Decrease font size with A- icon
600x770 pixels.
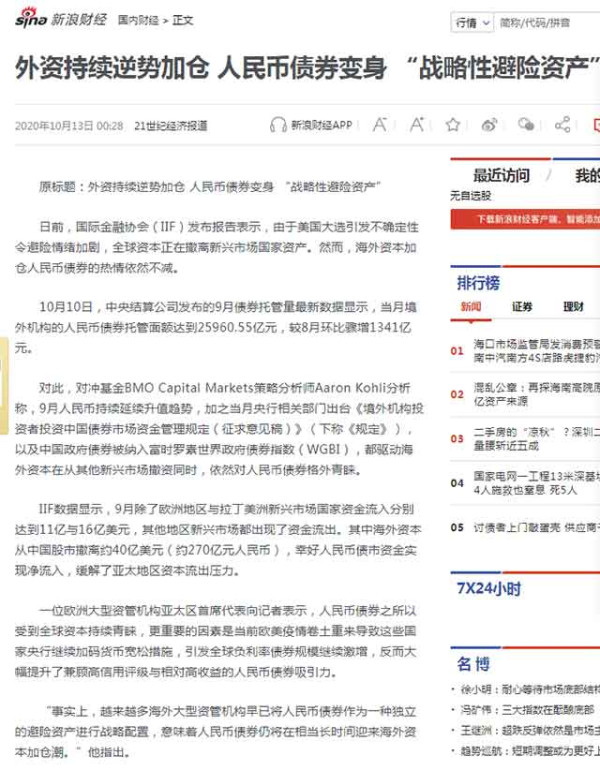click(x=380, y=125)
